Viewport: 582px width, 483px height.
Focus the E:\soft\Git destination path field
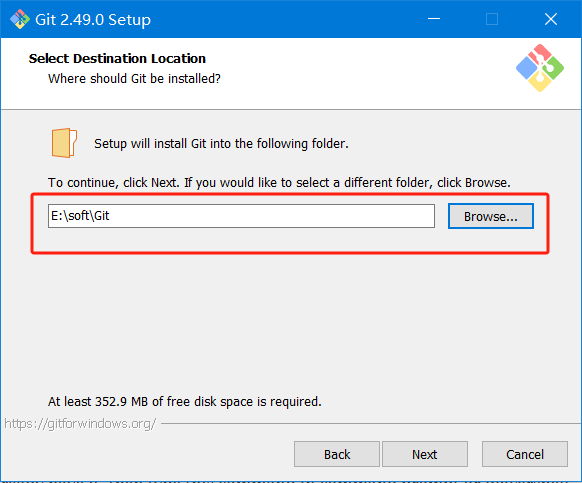[241, 216]
